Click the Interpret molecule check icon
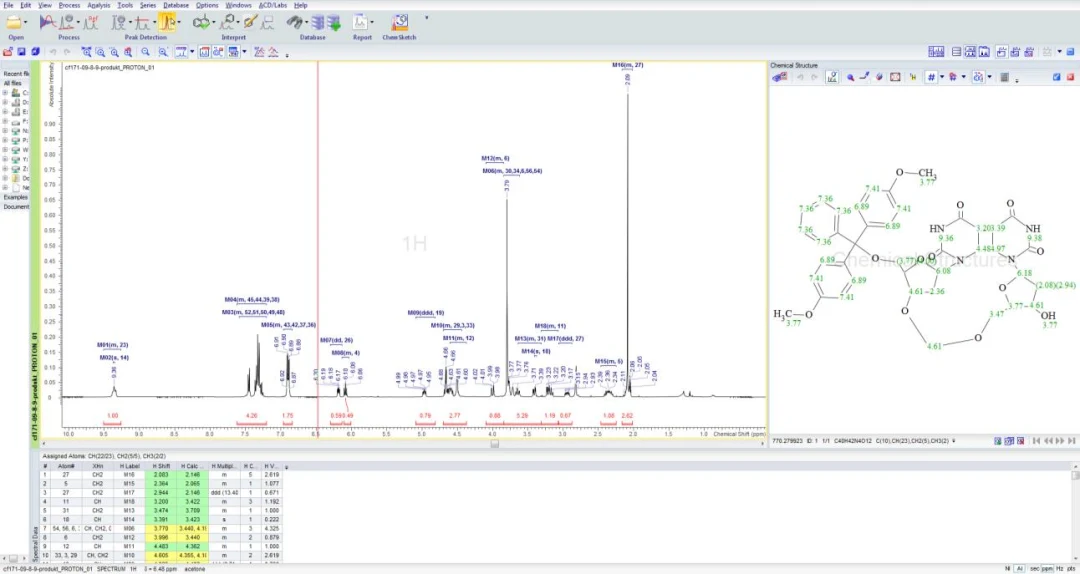Viewport: 1080px width, 574px height. pyautogui.click(x=202, y=23)
